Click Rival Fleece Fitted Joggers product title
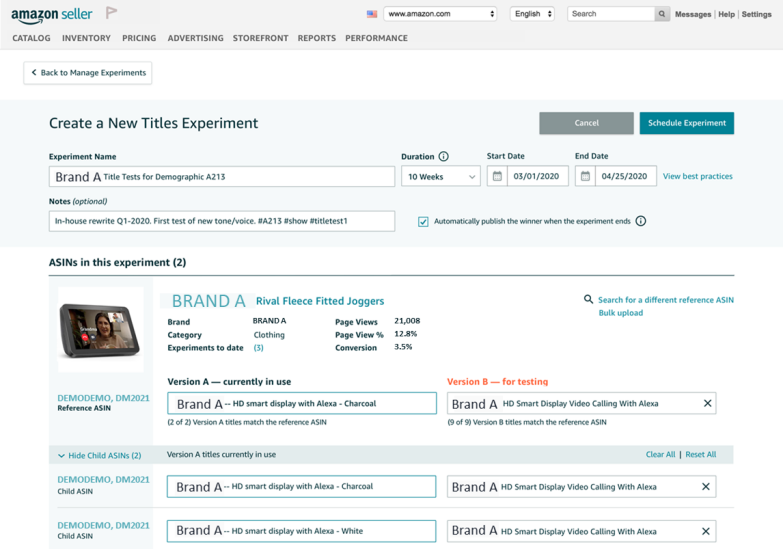The width and height of the screenshot is (783, 549). point(320,301)
